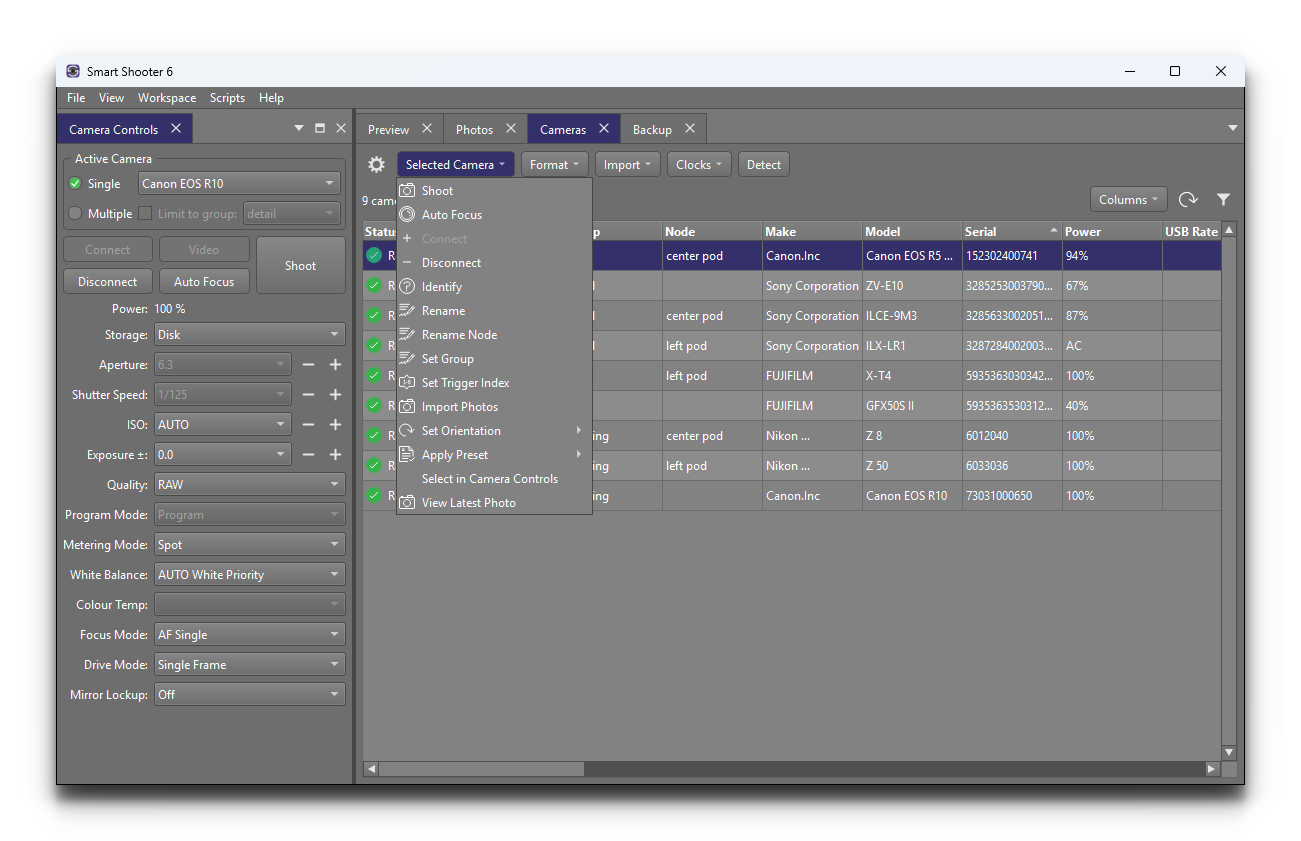Decrease Aperture with minus icon

tap(309, 365)
